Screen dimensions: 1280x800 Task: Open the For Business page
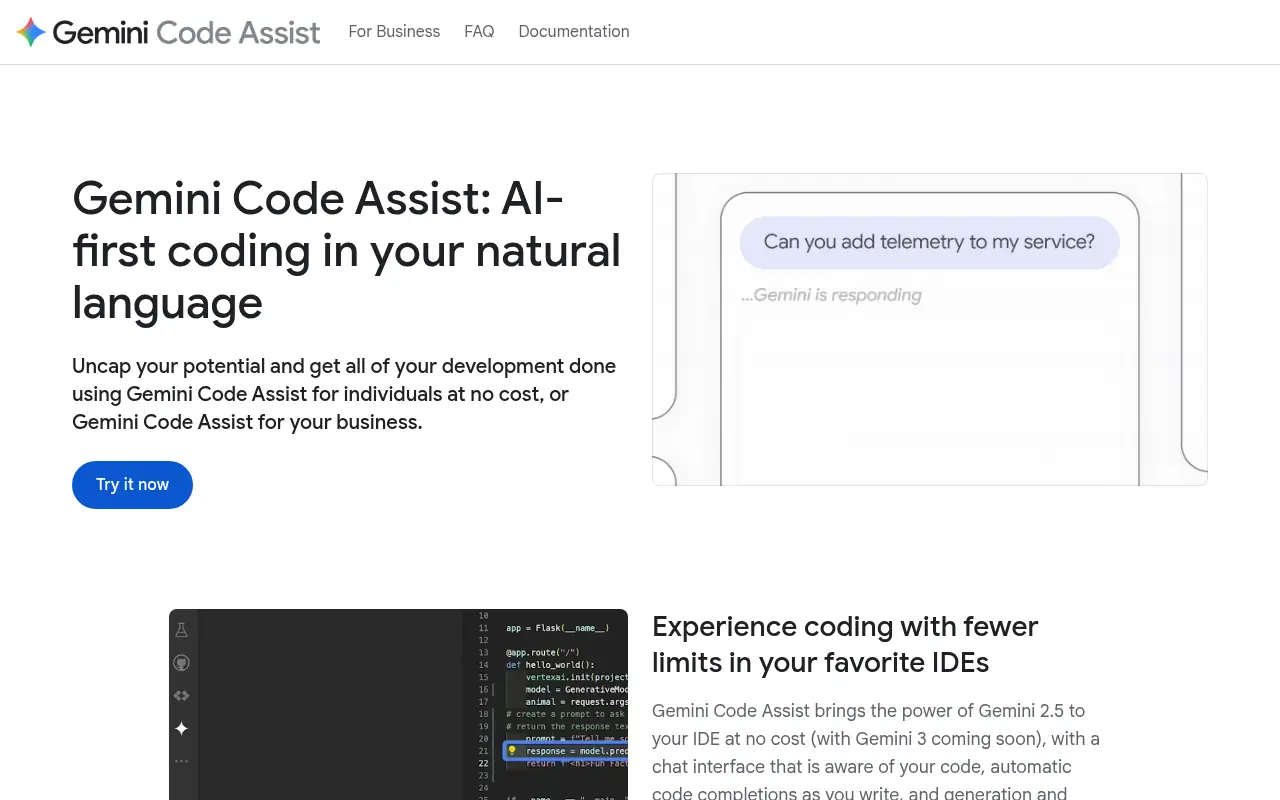pyautogui.click(x=394, y=31)
